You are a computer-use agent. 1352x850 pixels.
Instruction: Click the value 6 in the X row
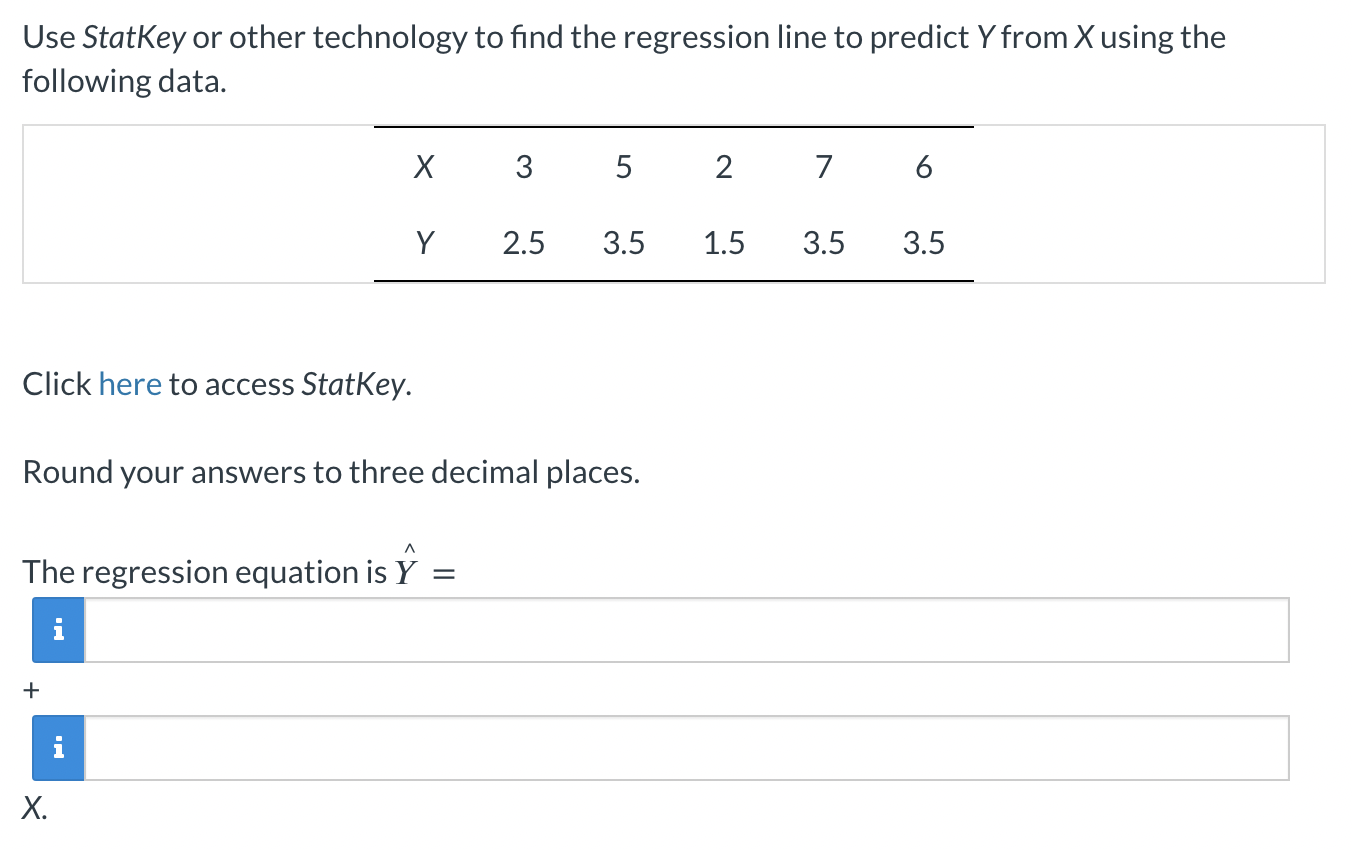(x=924, y=167)
